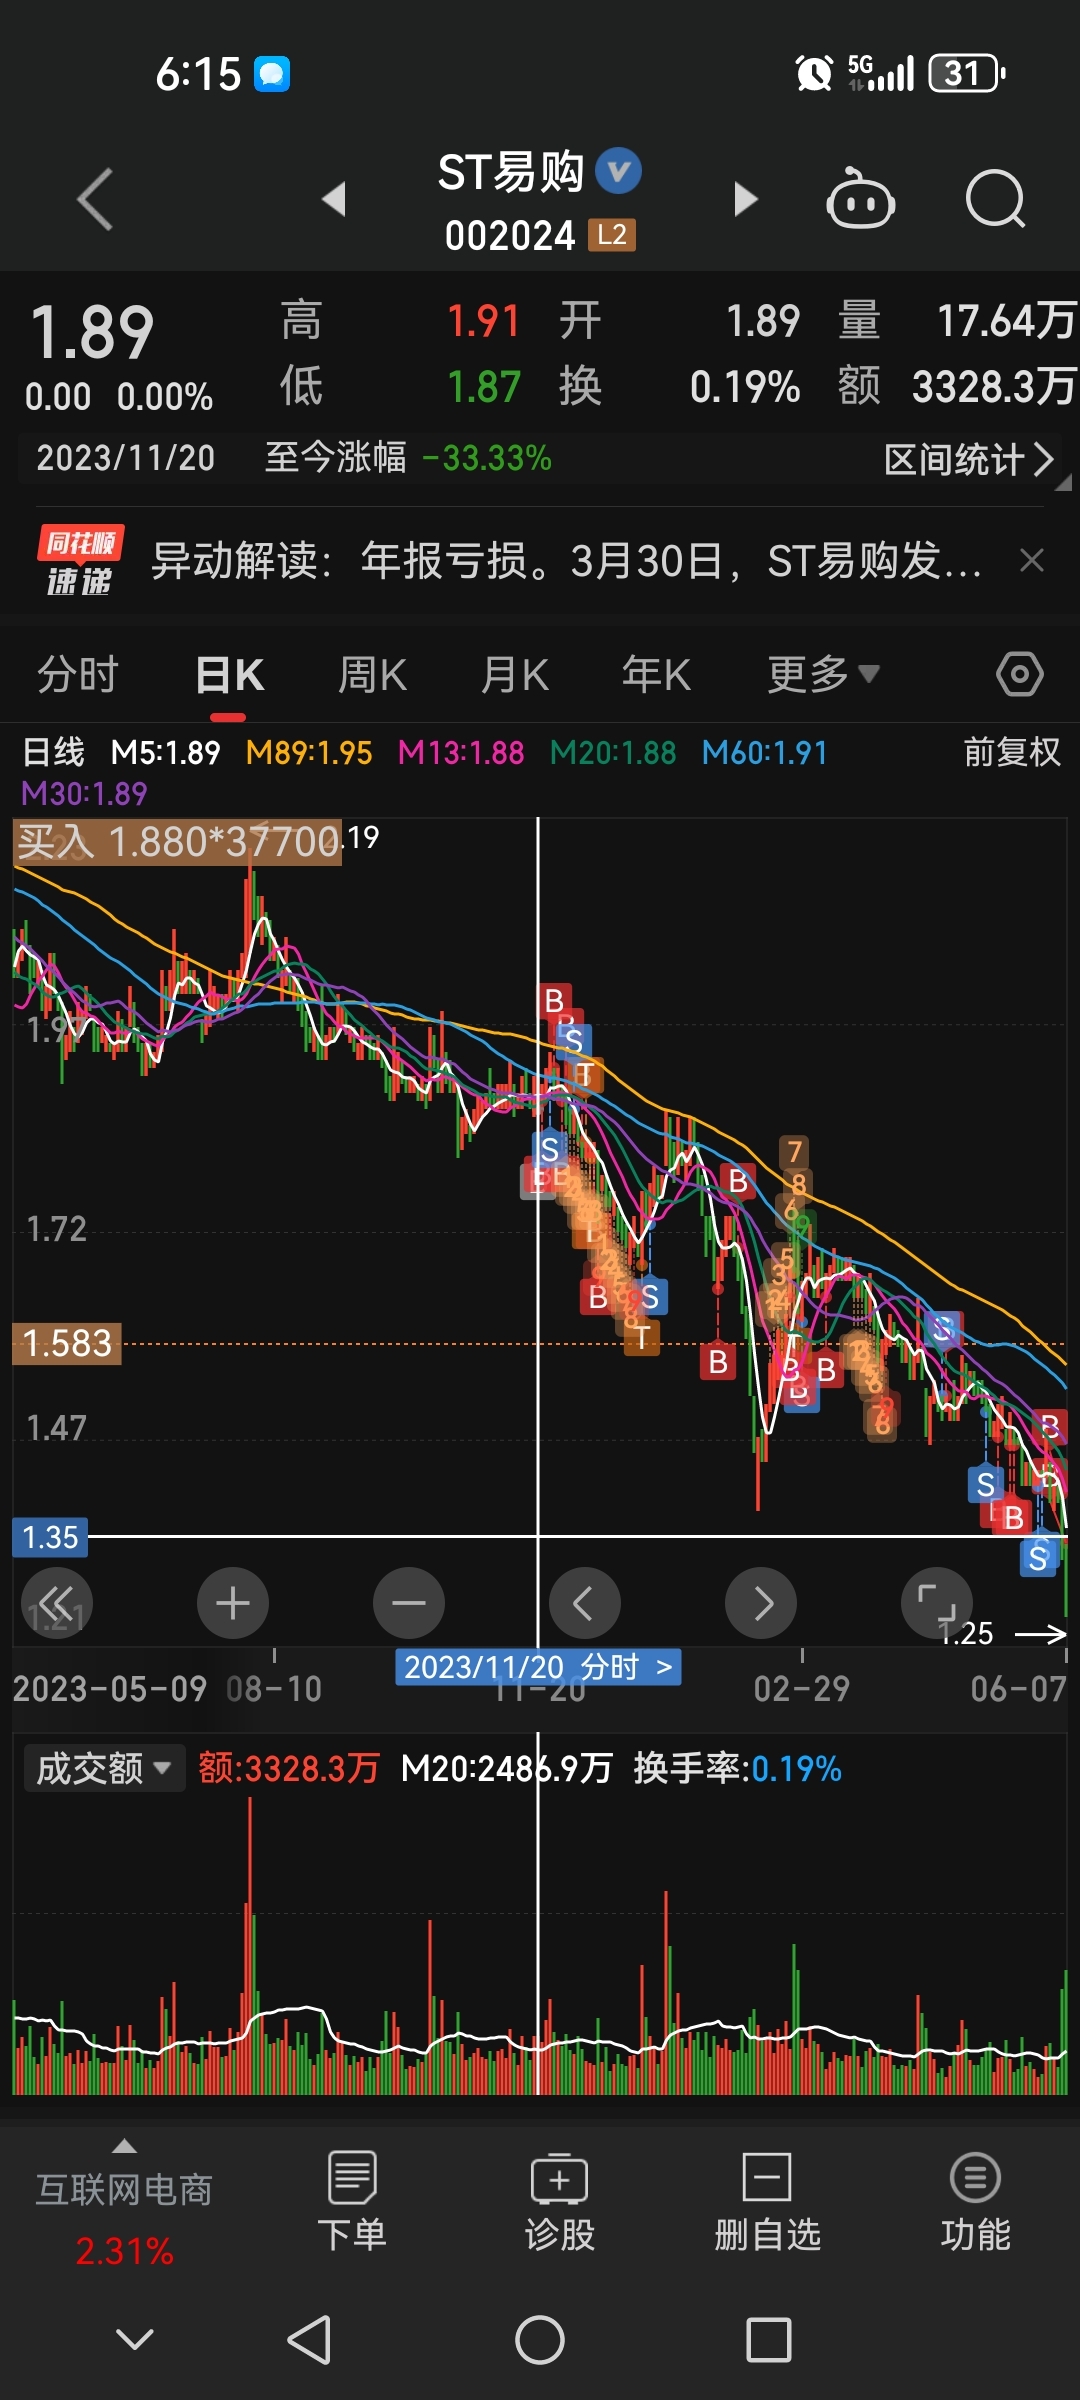The image size is (1080, 2400).
Task: Switch to 分时 tab
Action: pyautogui.click(x=78, y=675)
